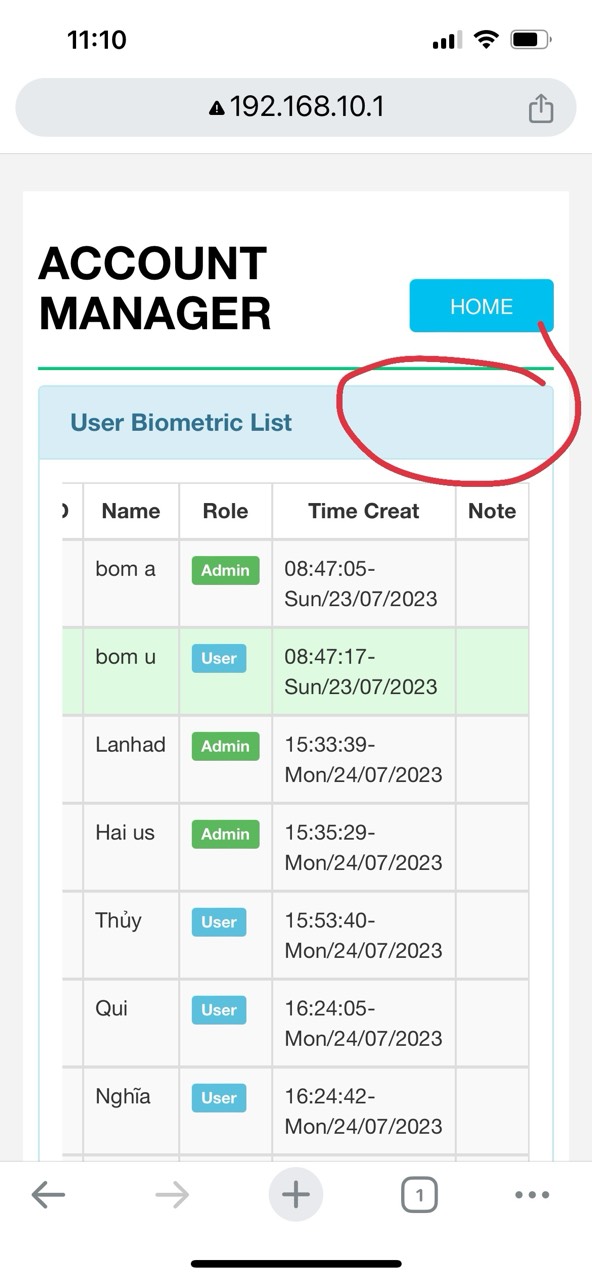
Task: Click the Name column header
Action: click(x=131, y=511)
